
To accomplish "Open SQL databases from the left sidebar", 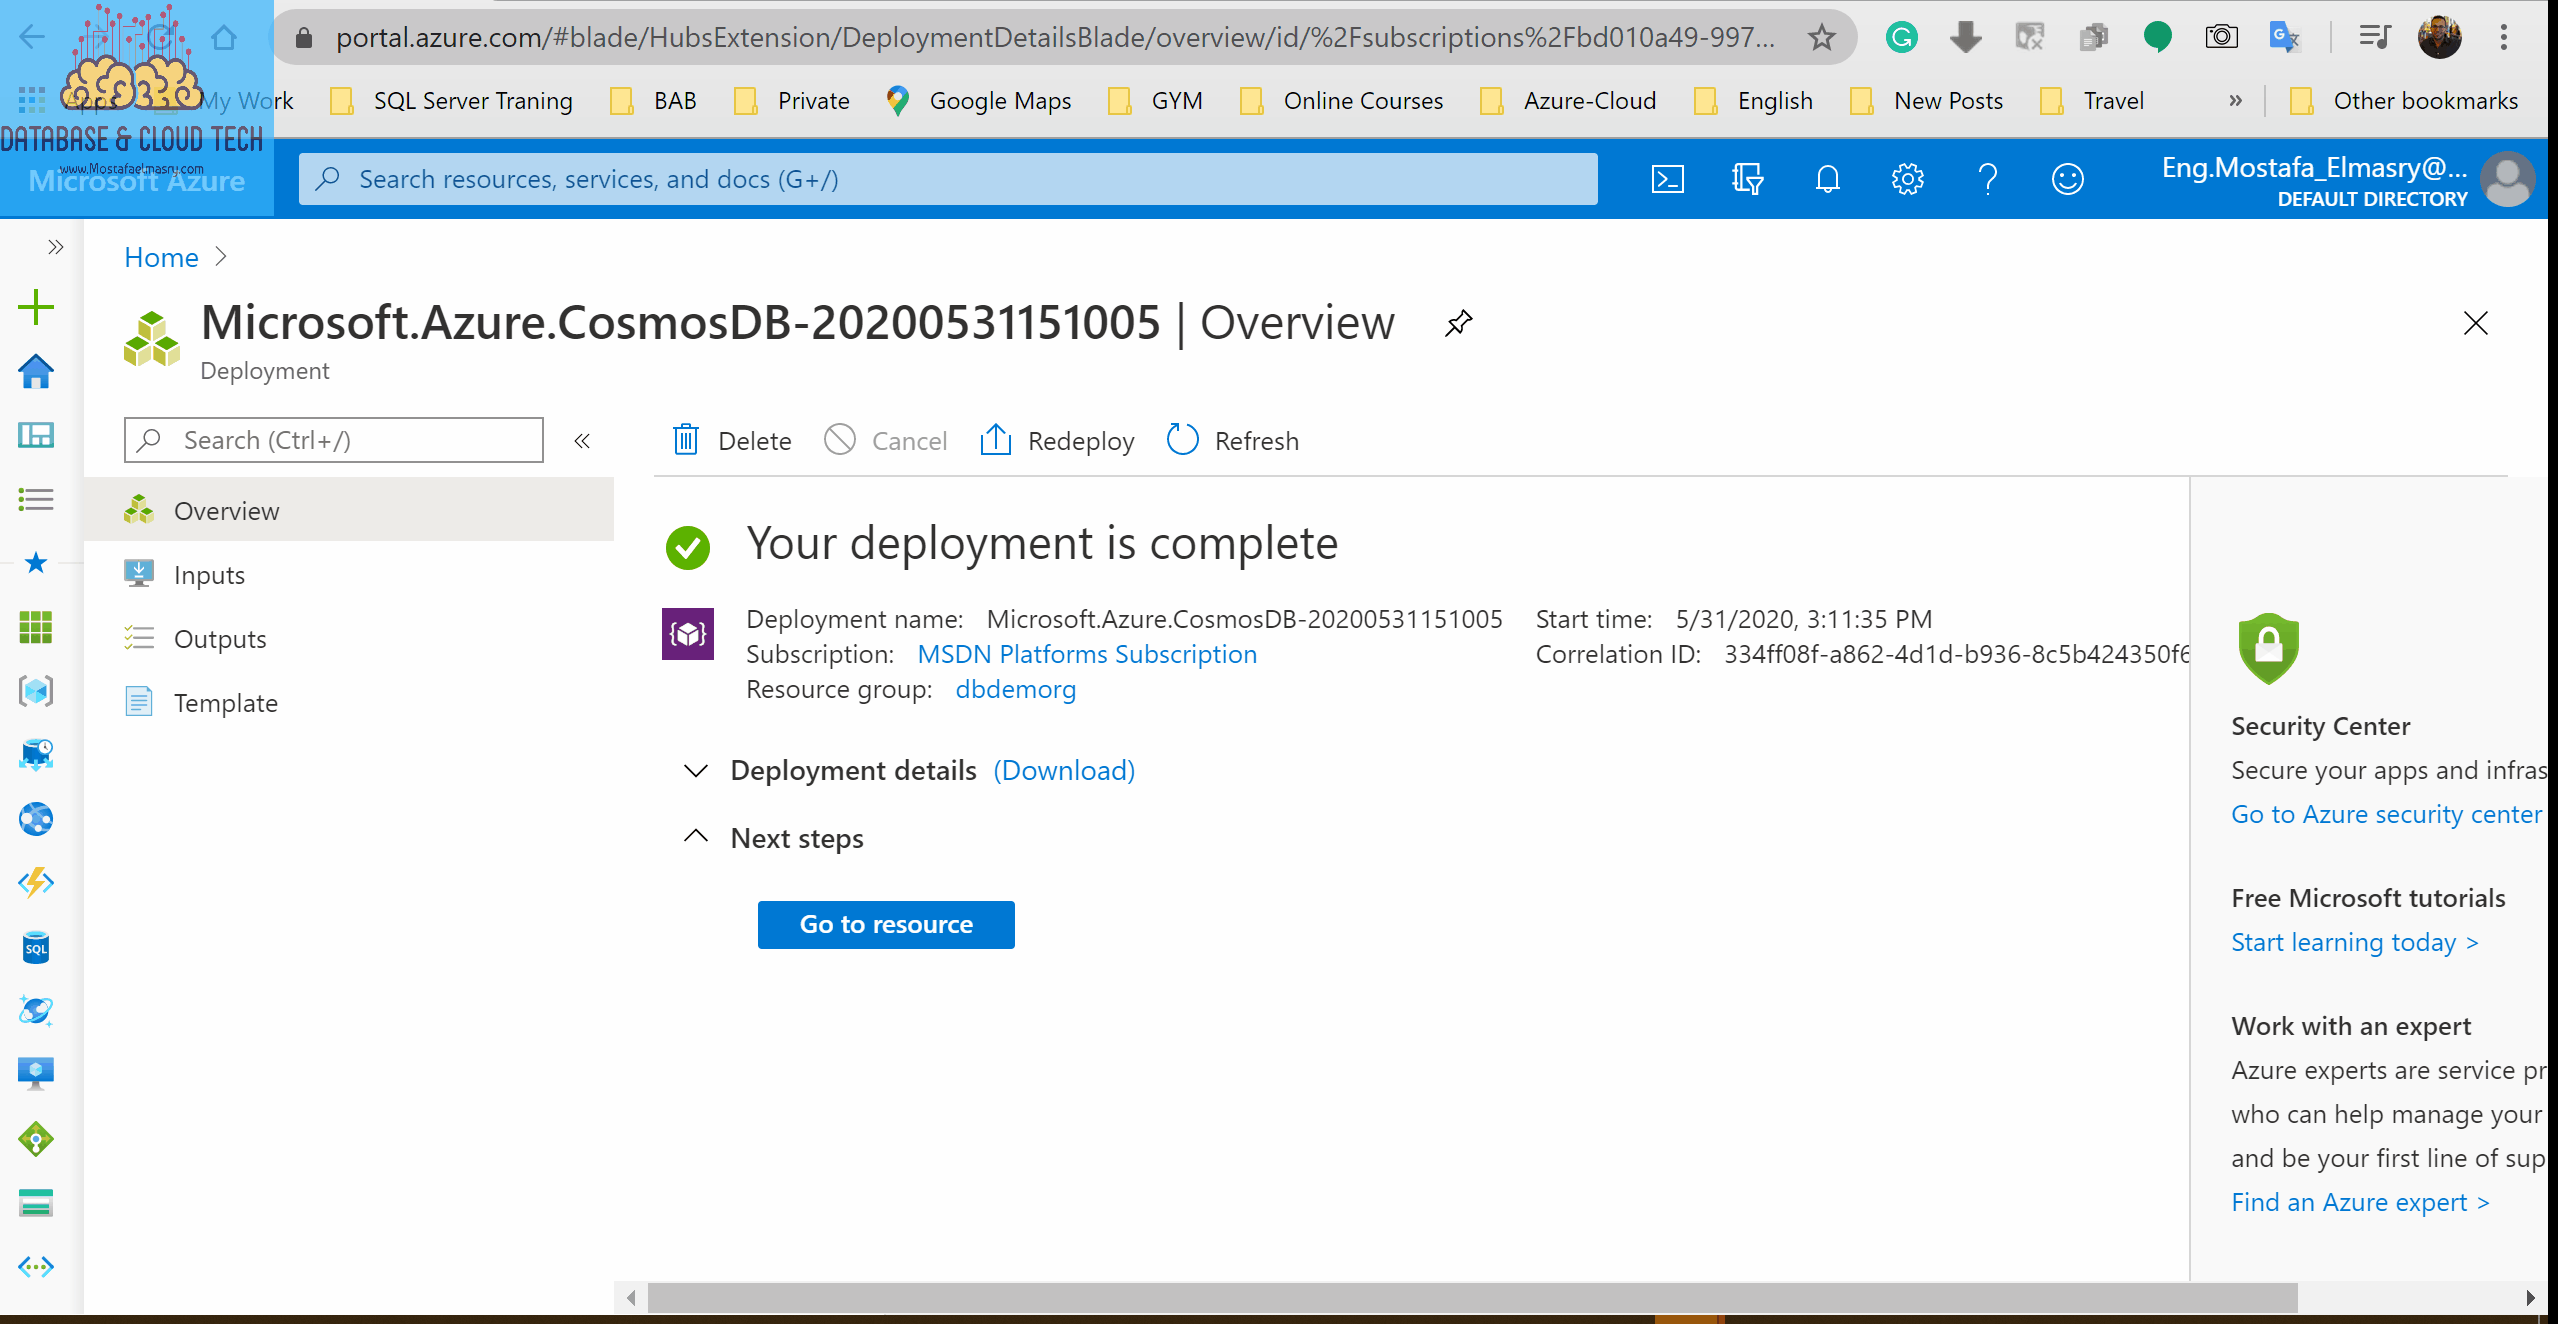I will pyautogui.click(x=36, y=947).
